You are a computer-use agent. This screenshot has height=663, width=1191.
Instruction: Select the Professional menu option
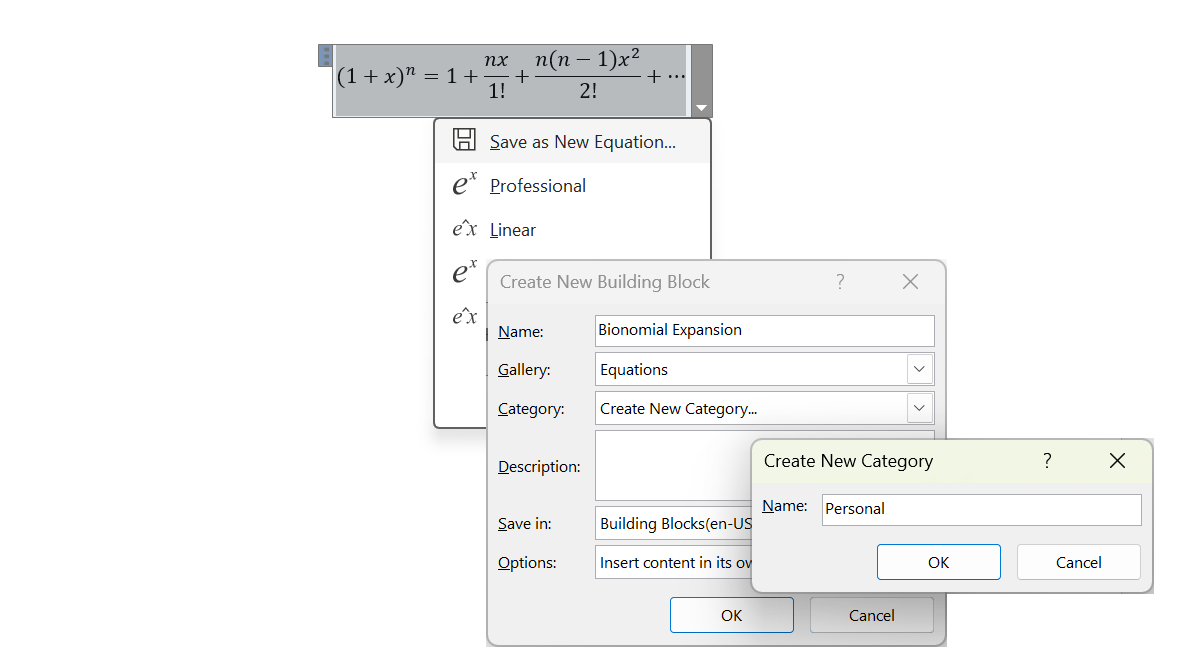(x=538, y=186)
